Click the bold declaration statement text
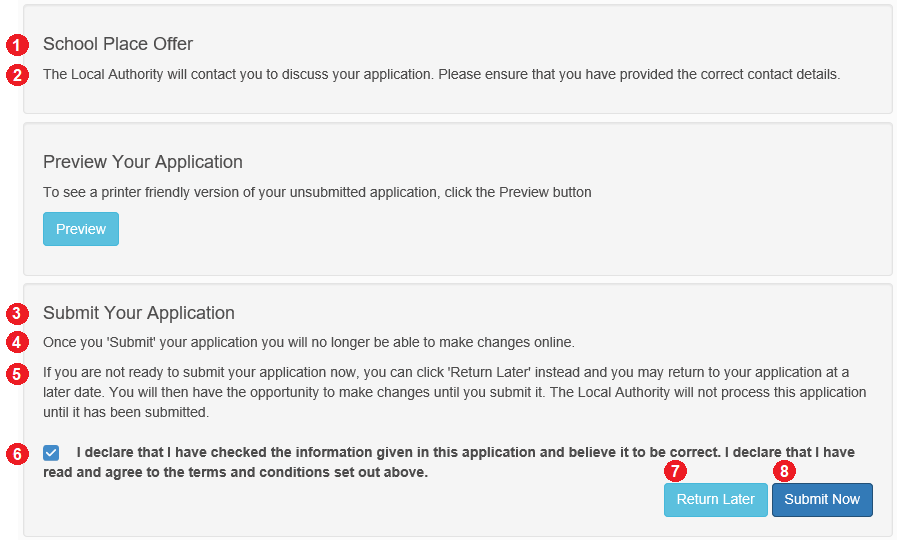The image size is (897, 541). (449, 462)
